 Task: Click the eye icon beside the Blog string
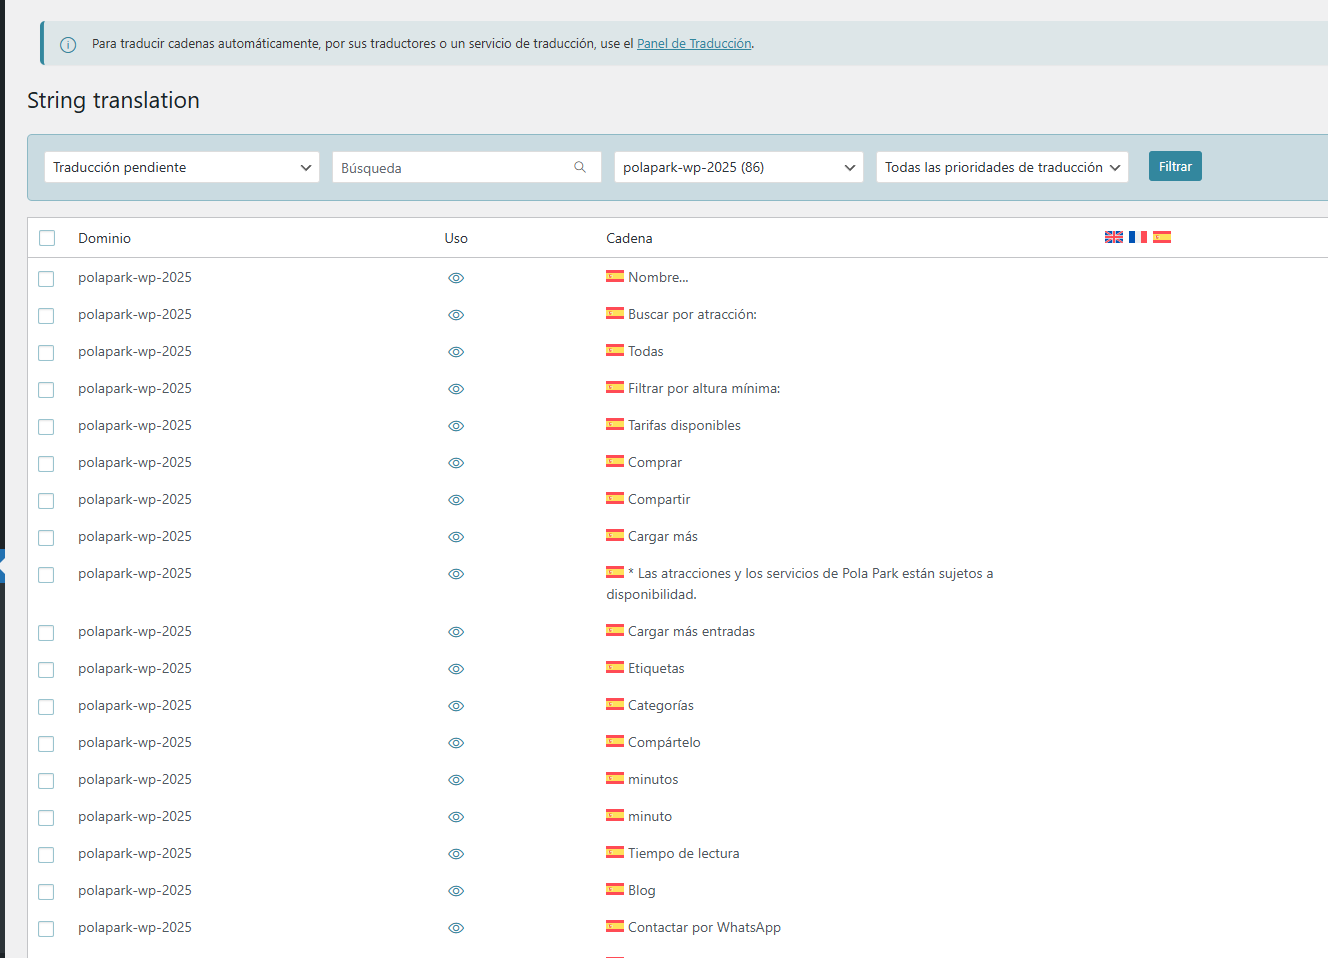456,891
